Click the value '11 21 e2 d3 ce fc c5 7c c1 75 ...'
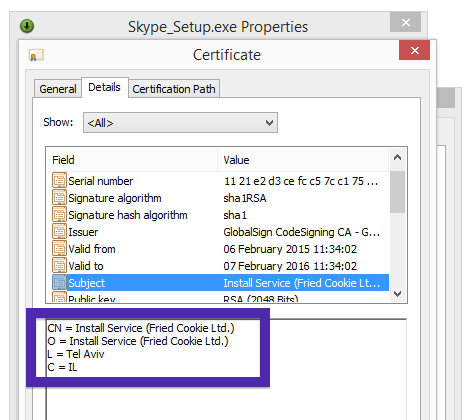 click(x=301, y=181)
